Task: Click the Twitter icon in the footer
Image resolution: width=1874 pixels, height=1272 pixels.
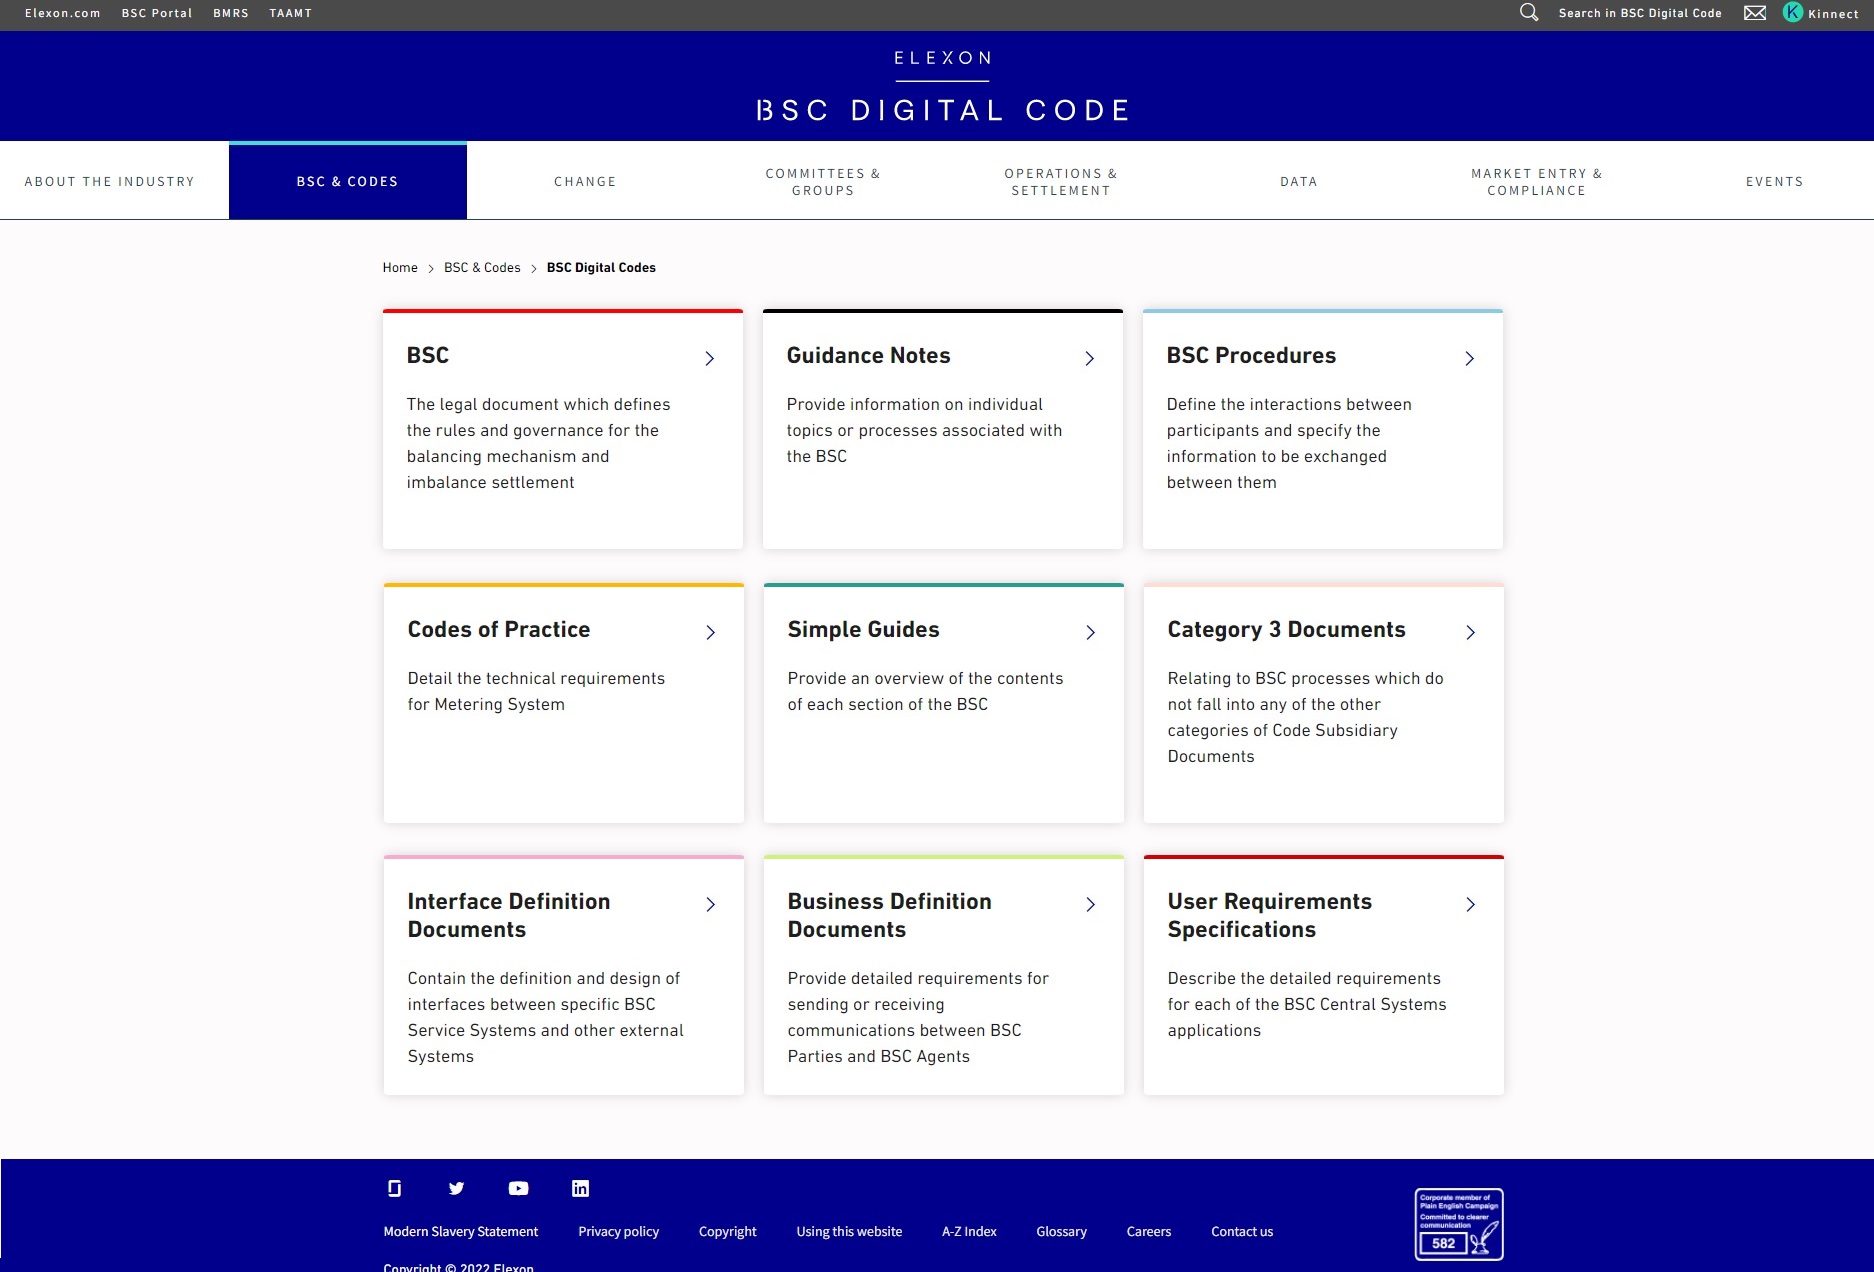Action: click(x=456, y=1188)
